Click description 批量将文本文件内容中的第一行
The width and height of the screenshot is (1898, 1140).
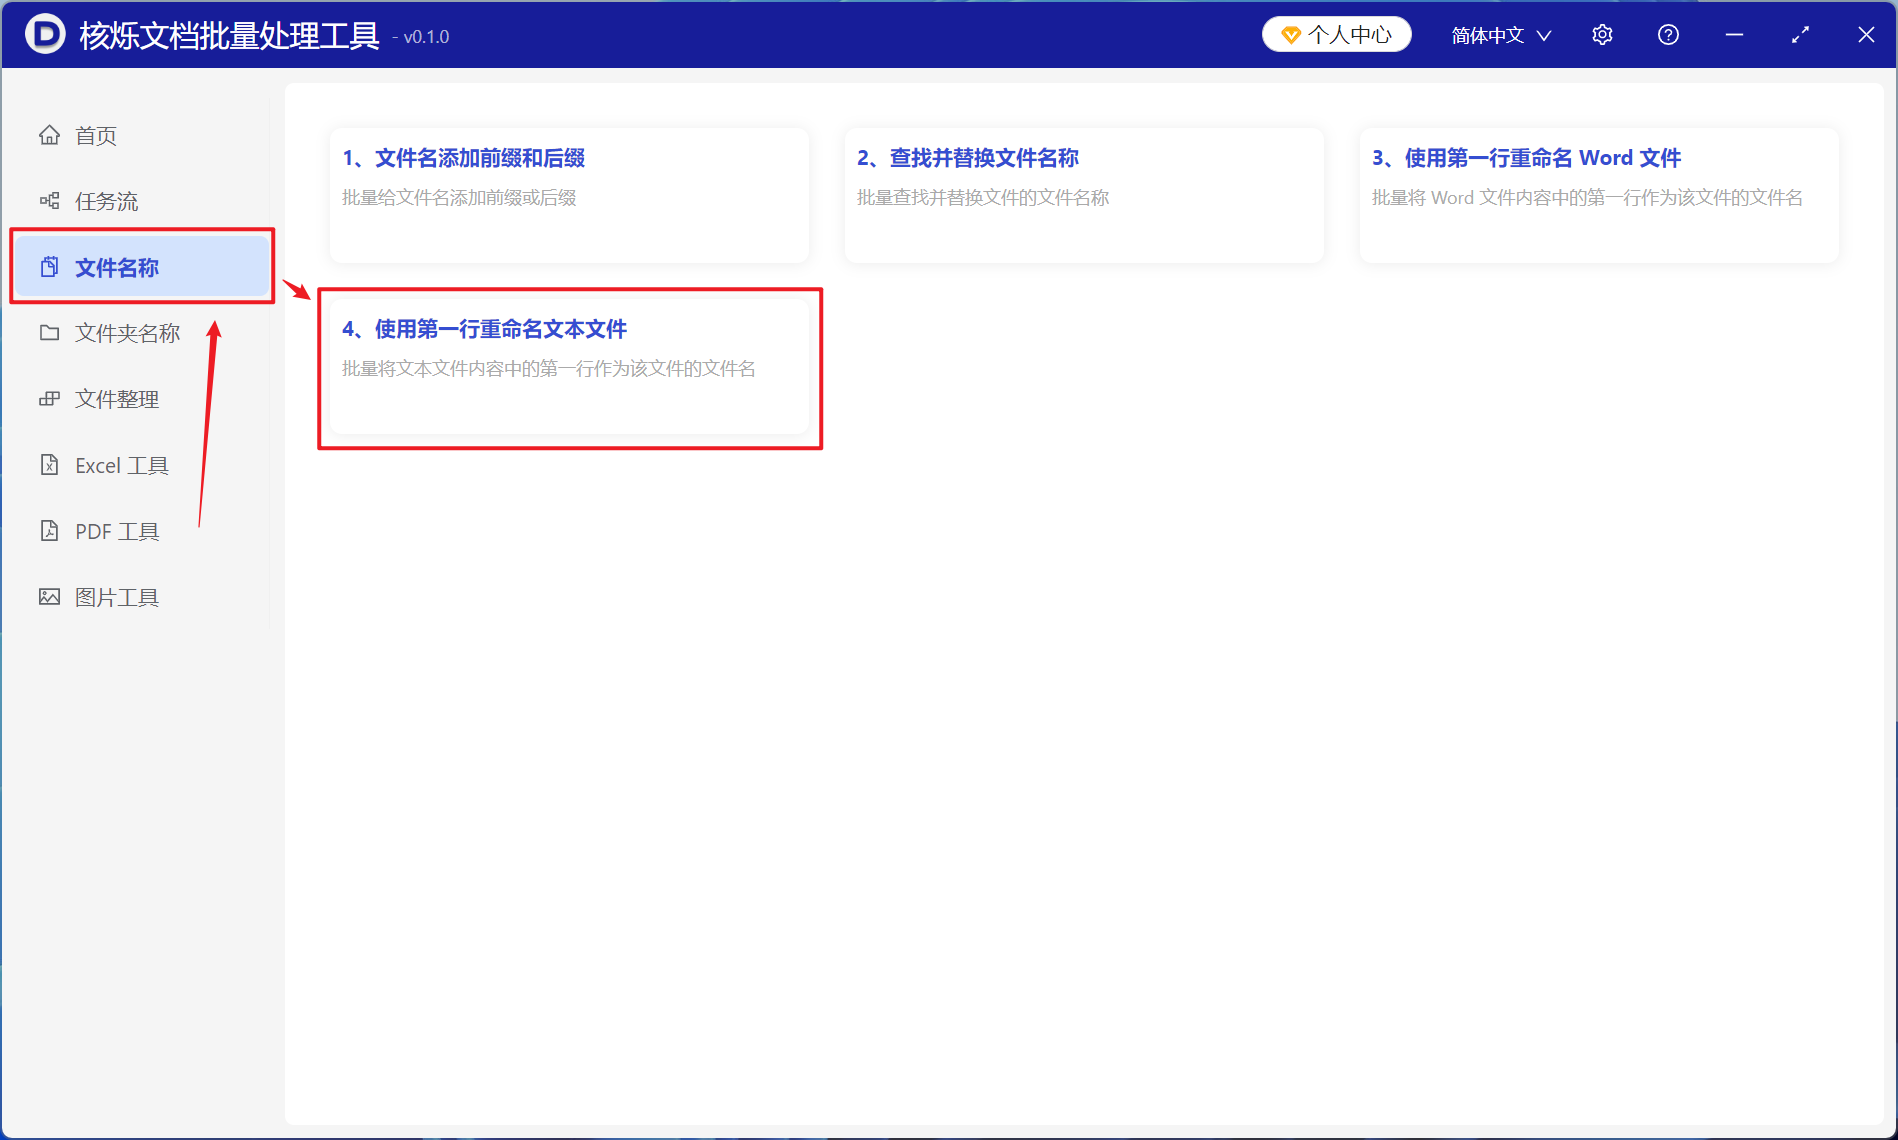click(549, 369)
